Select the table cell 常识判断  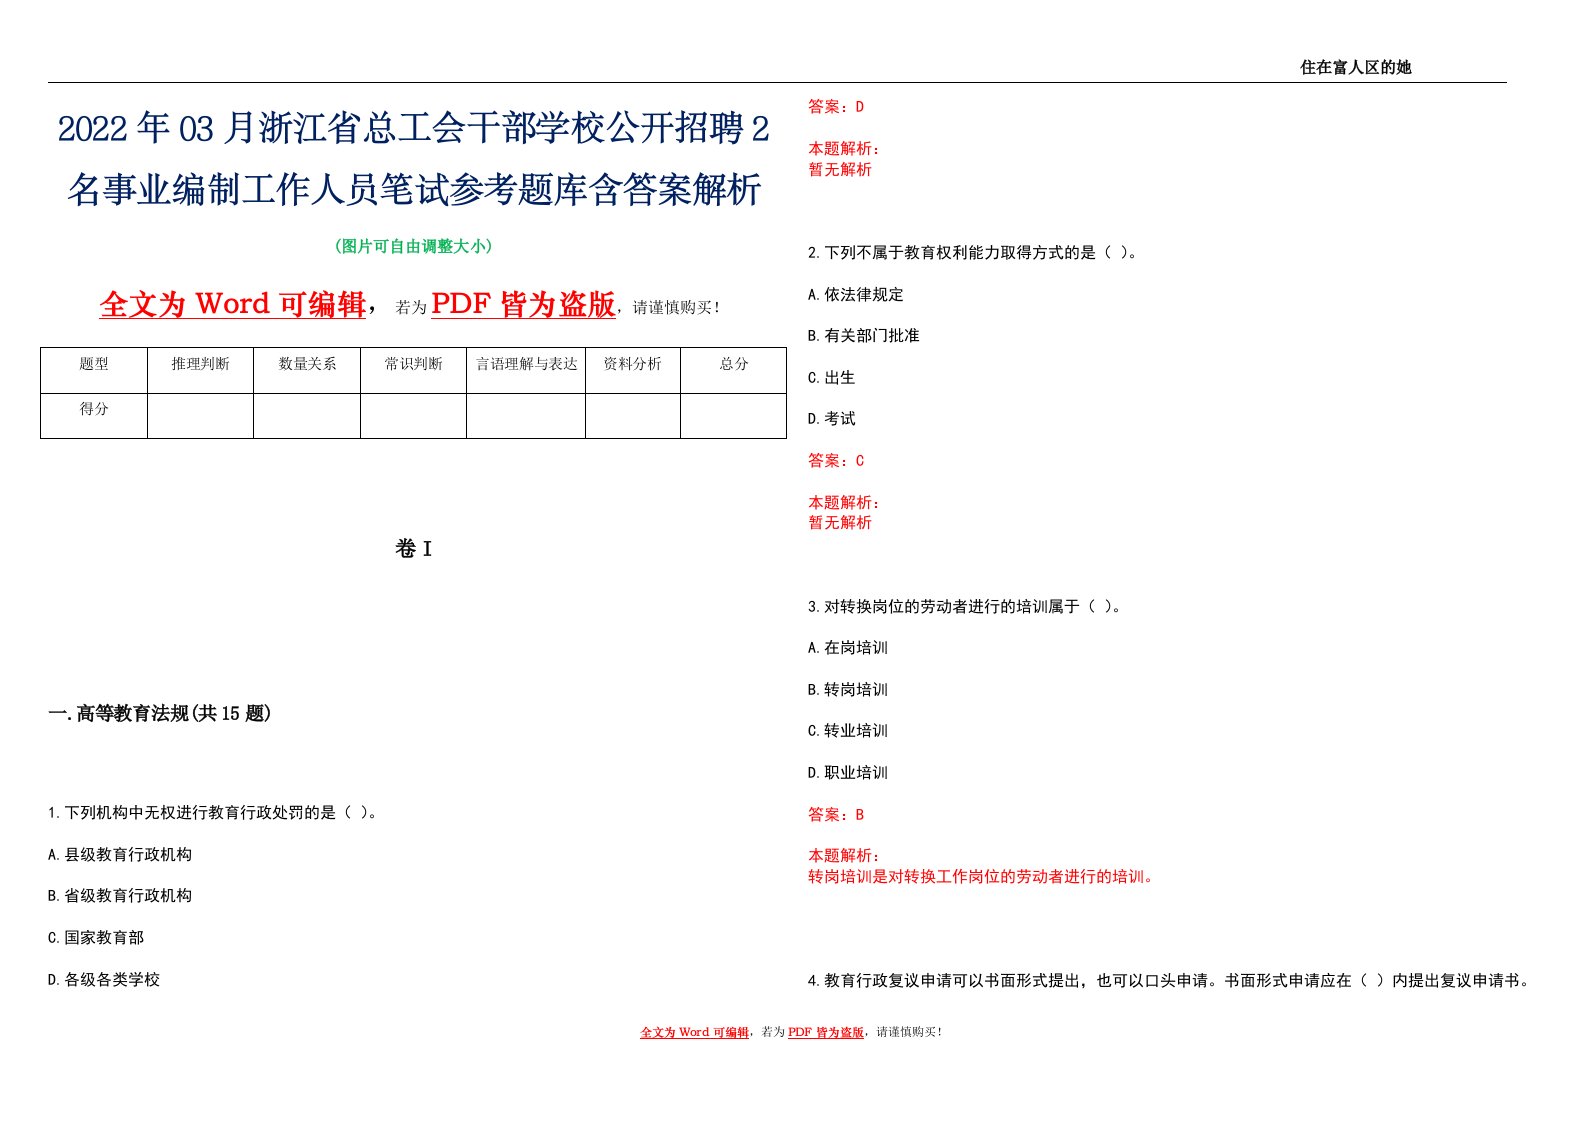point(413,371)
